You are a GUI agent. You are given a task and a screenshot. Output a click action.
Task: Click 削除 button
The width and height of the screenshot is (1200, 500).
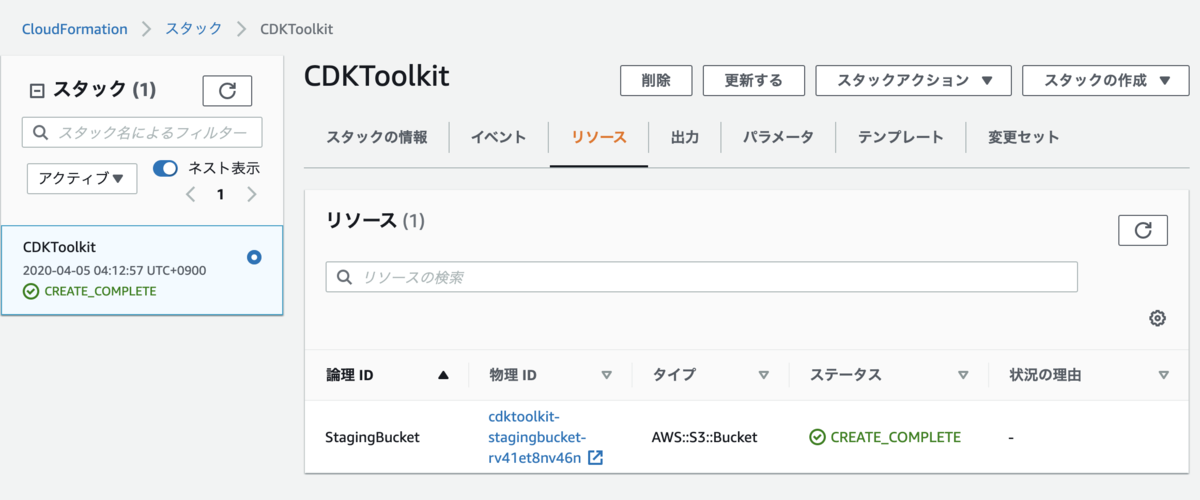(x=656, y=81)
